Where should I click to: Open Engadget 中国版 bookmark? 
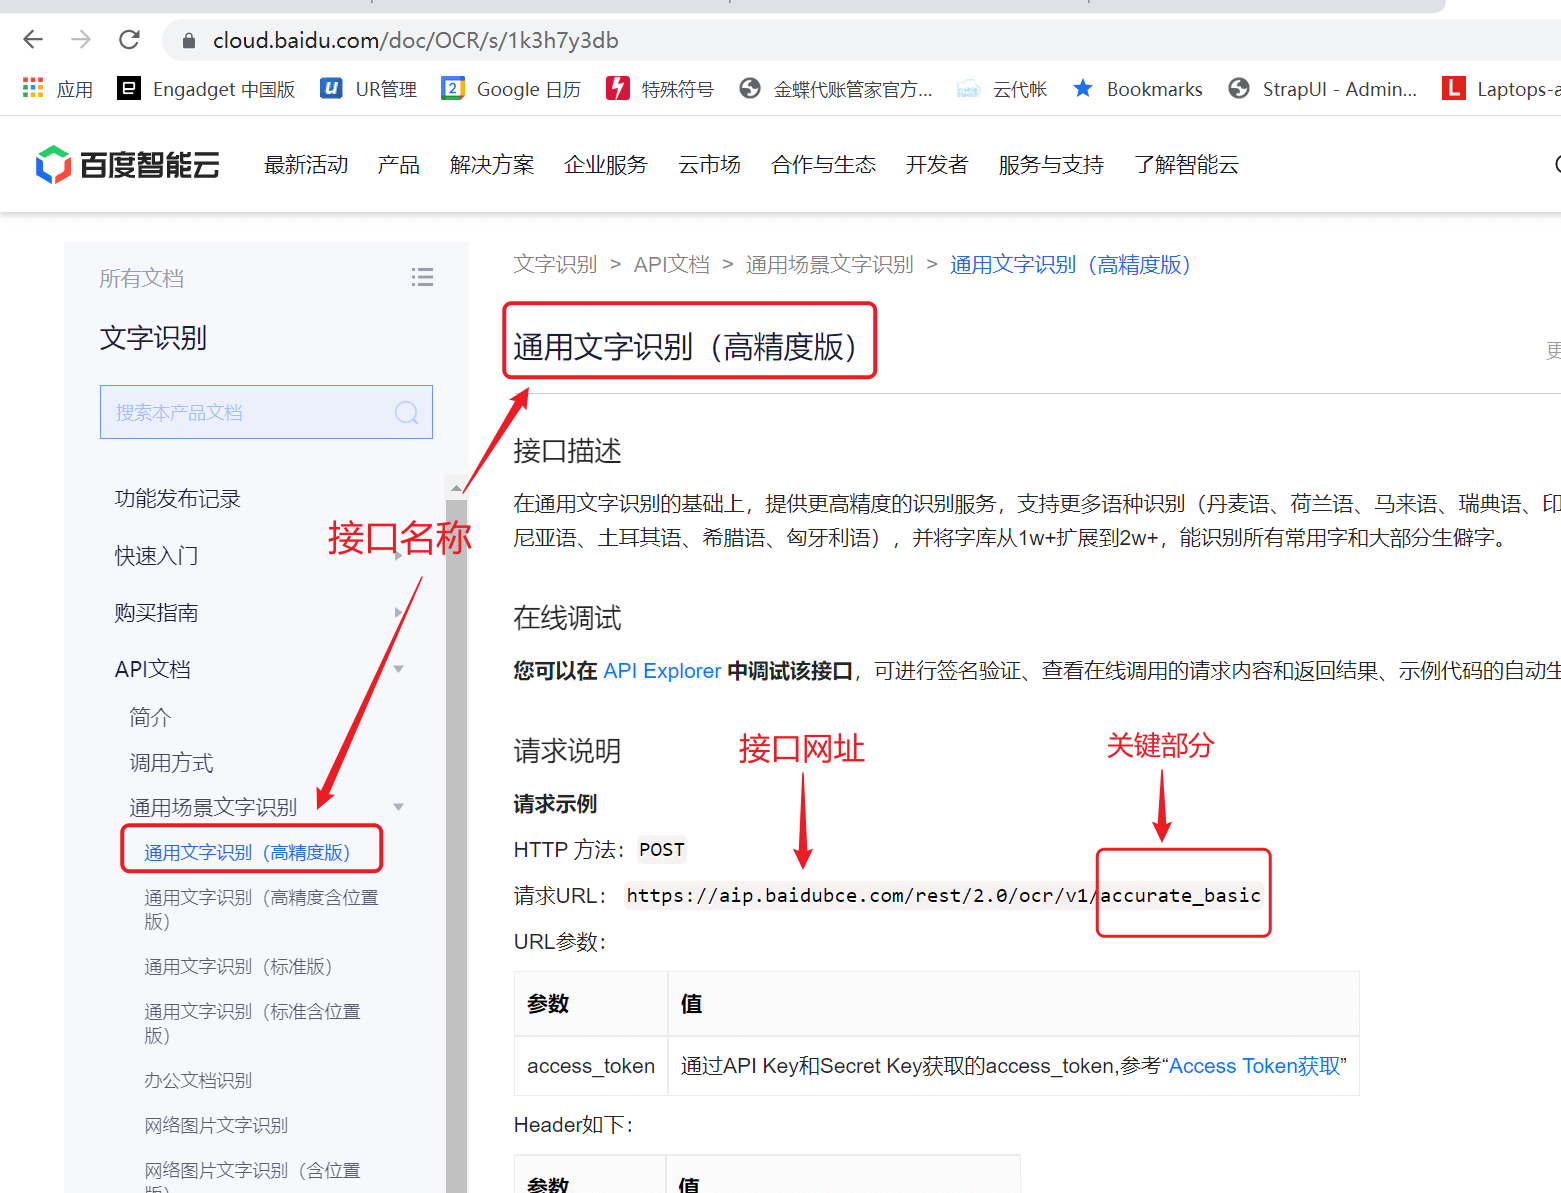pos(206,89)
